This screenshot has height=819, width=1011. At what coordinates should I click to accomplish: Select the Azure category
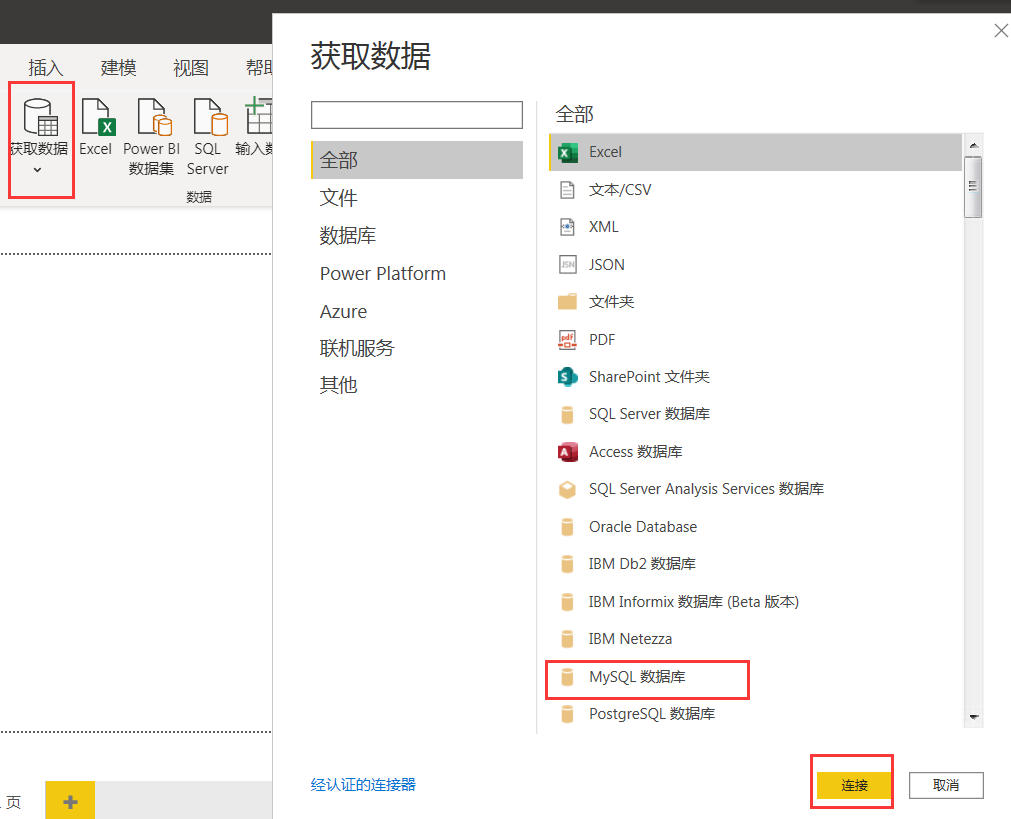coord(343,311)
